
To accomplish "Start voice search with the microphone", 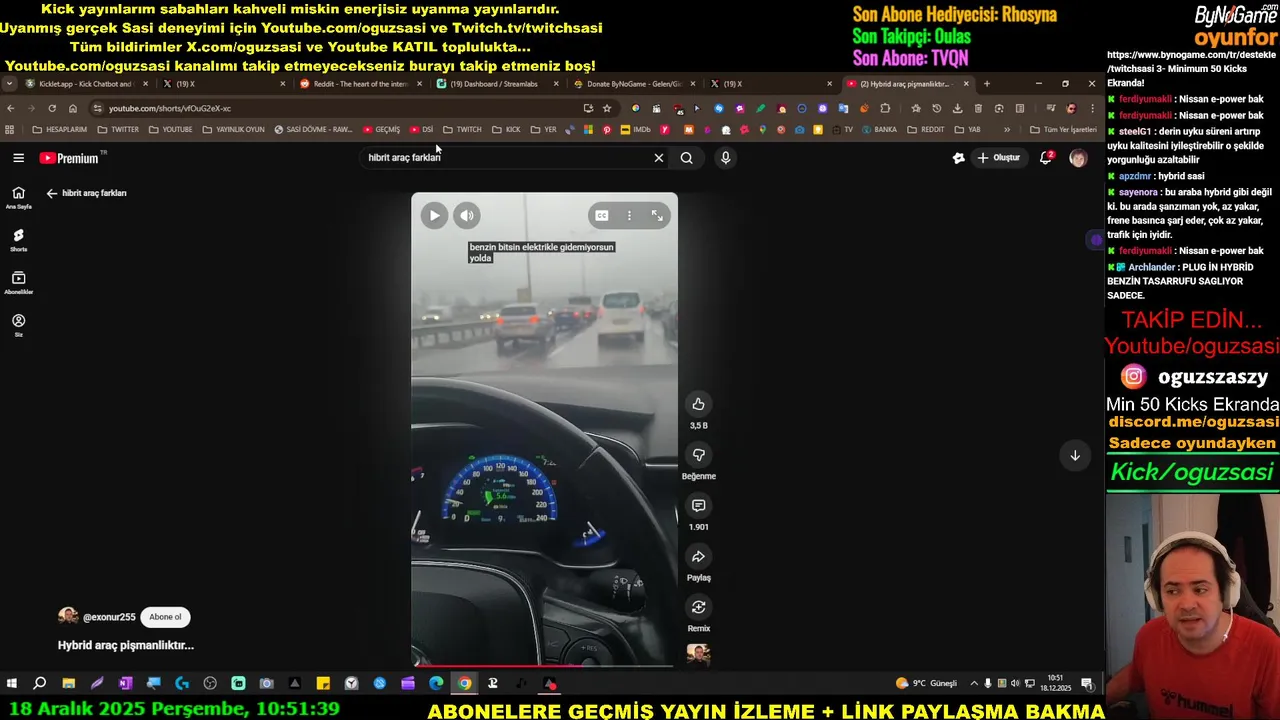I will 725,158.
